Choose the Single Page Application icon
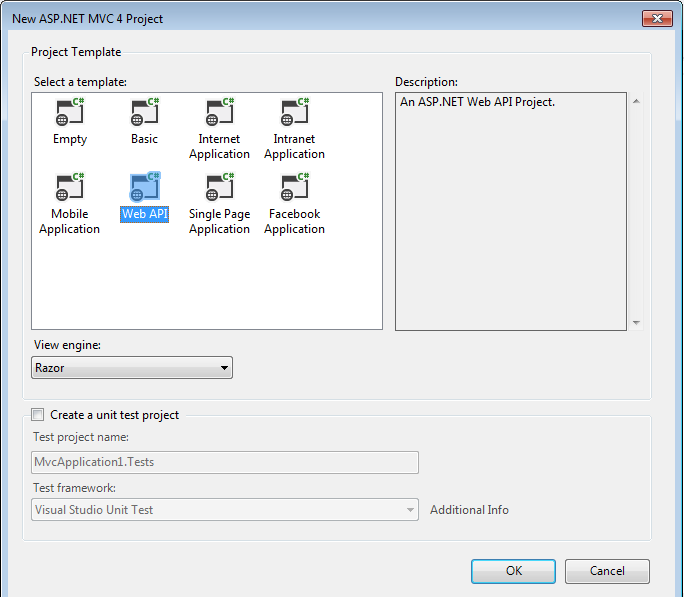The image size is (684, 597). point(219,188)
